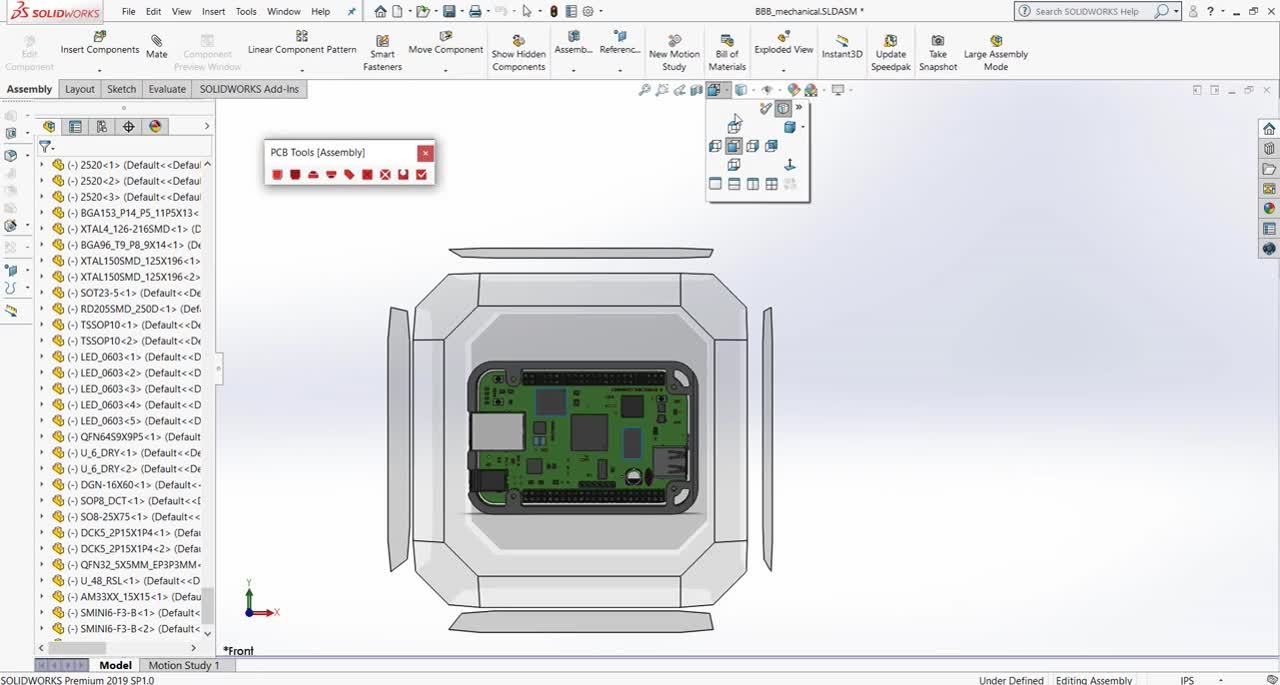1280x685 pixels.
Task: Open the Tools menu
Action: pyautogui.click(x=246, y=11)
